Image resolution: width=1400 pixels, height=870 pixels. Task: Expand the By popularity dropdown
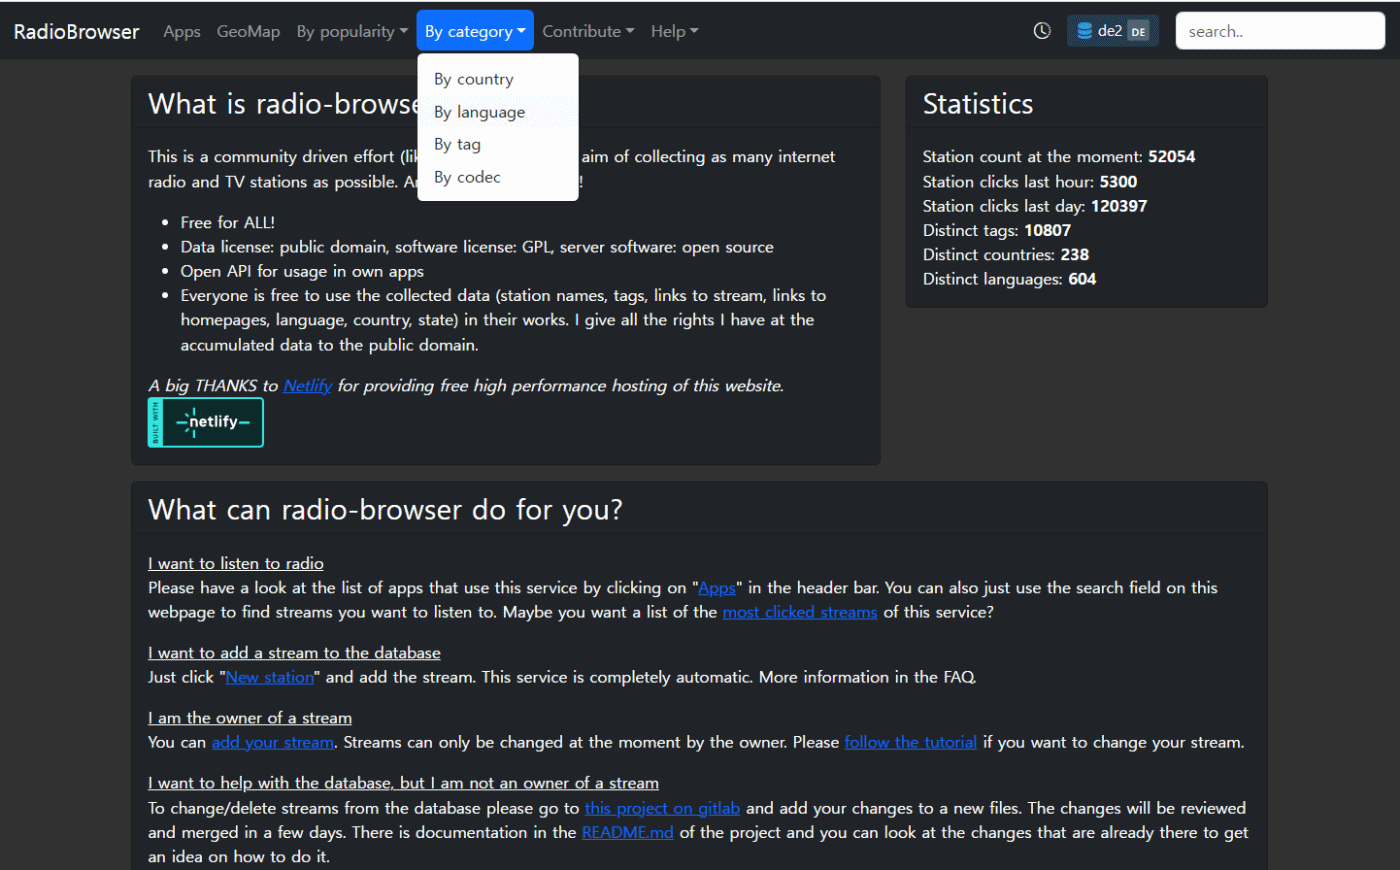point(352,32)
